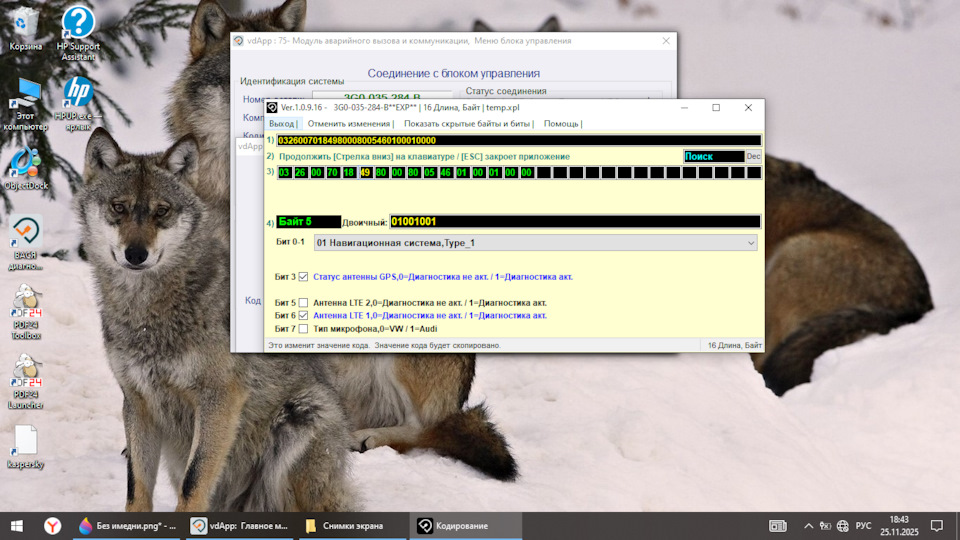Open the Помощь menu
The width and height of the screenshot is (960, 540).
pos(561,124)
